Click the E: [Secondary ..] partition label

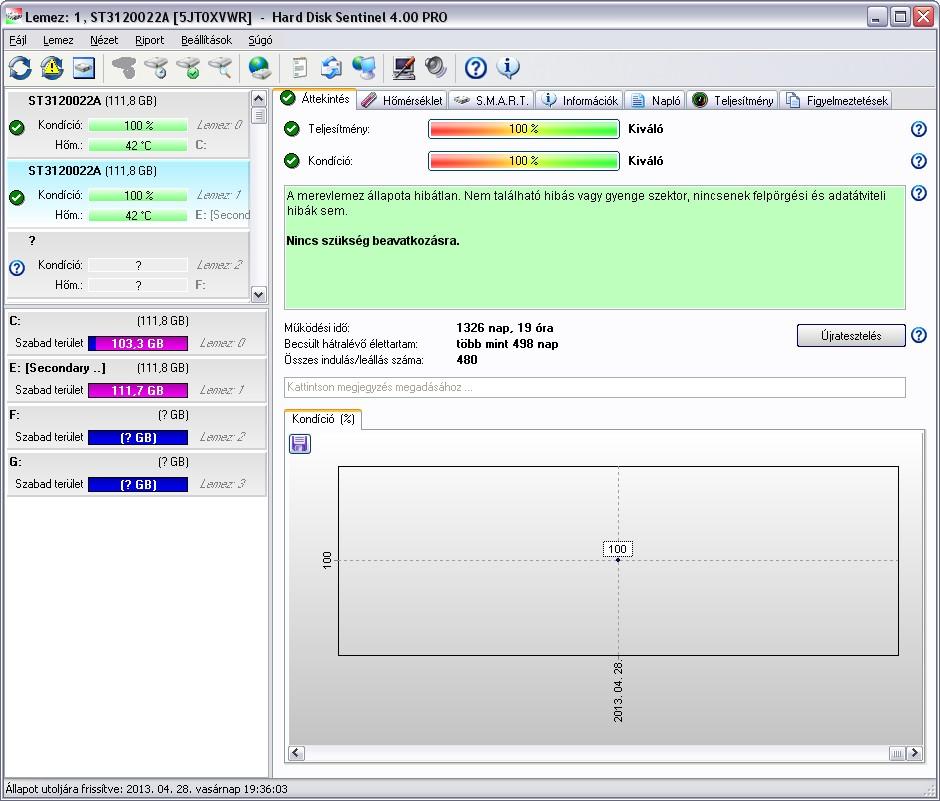pyautogui.click(x=58, y=368)
